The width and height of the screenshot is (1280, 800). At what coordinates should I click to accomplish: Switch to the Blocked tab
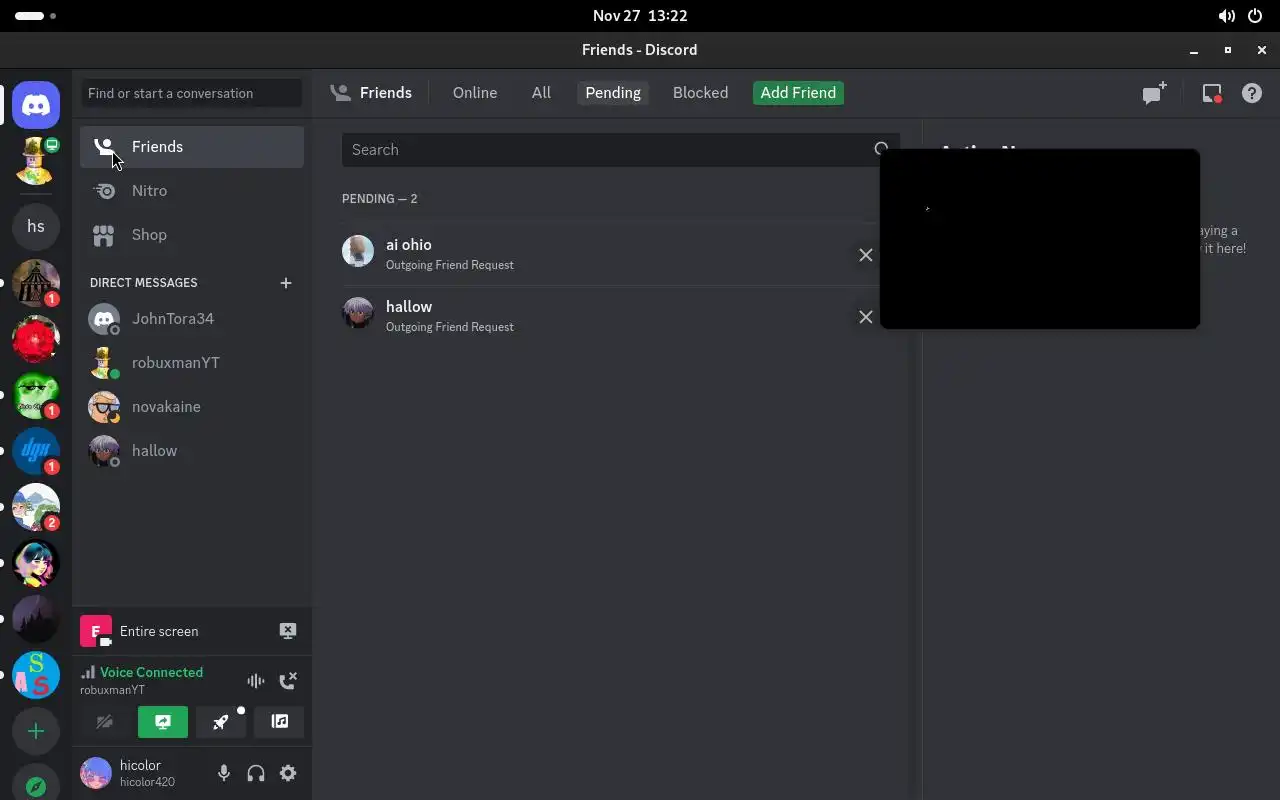click(x=700, y=93)
